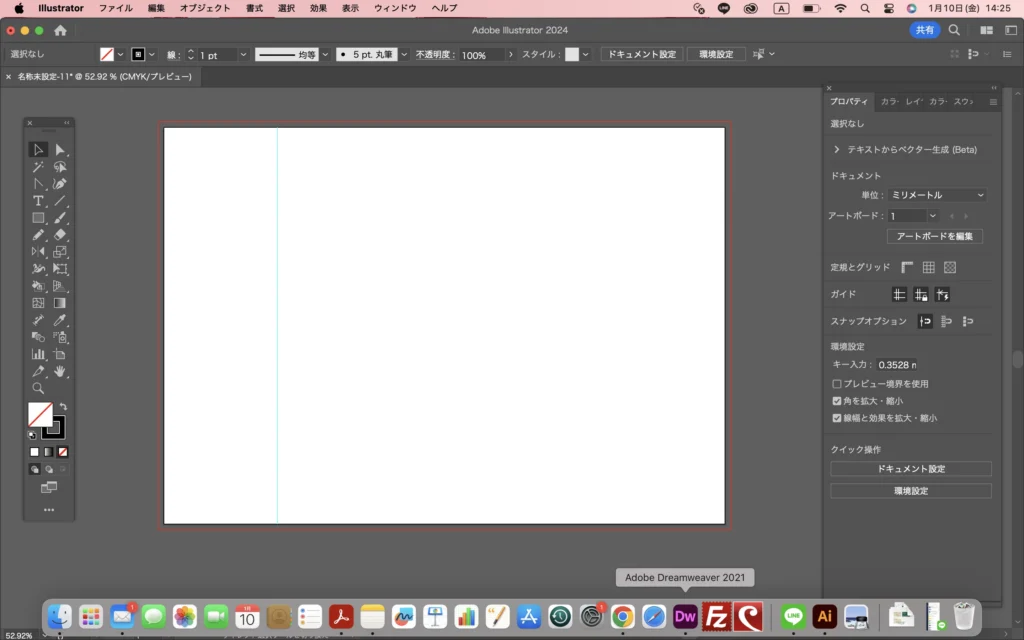The height and width of the screenshot is (640, 1024).
Task: Pick the Magic Wand tool
Action: pyautogui.click(x=38, y=167)
